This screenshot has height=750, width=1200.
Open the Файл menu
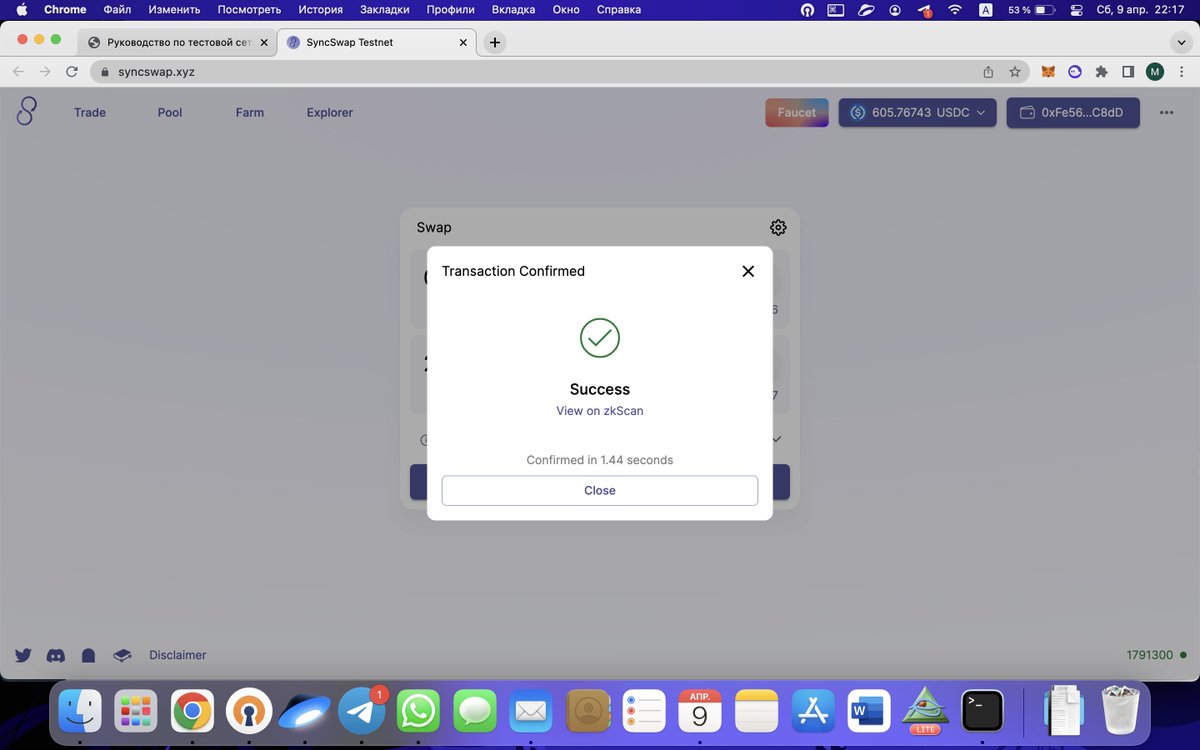[x=117, y=10]
